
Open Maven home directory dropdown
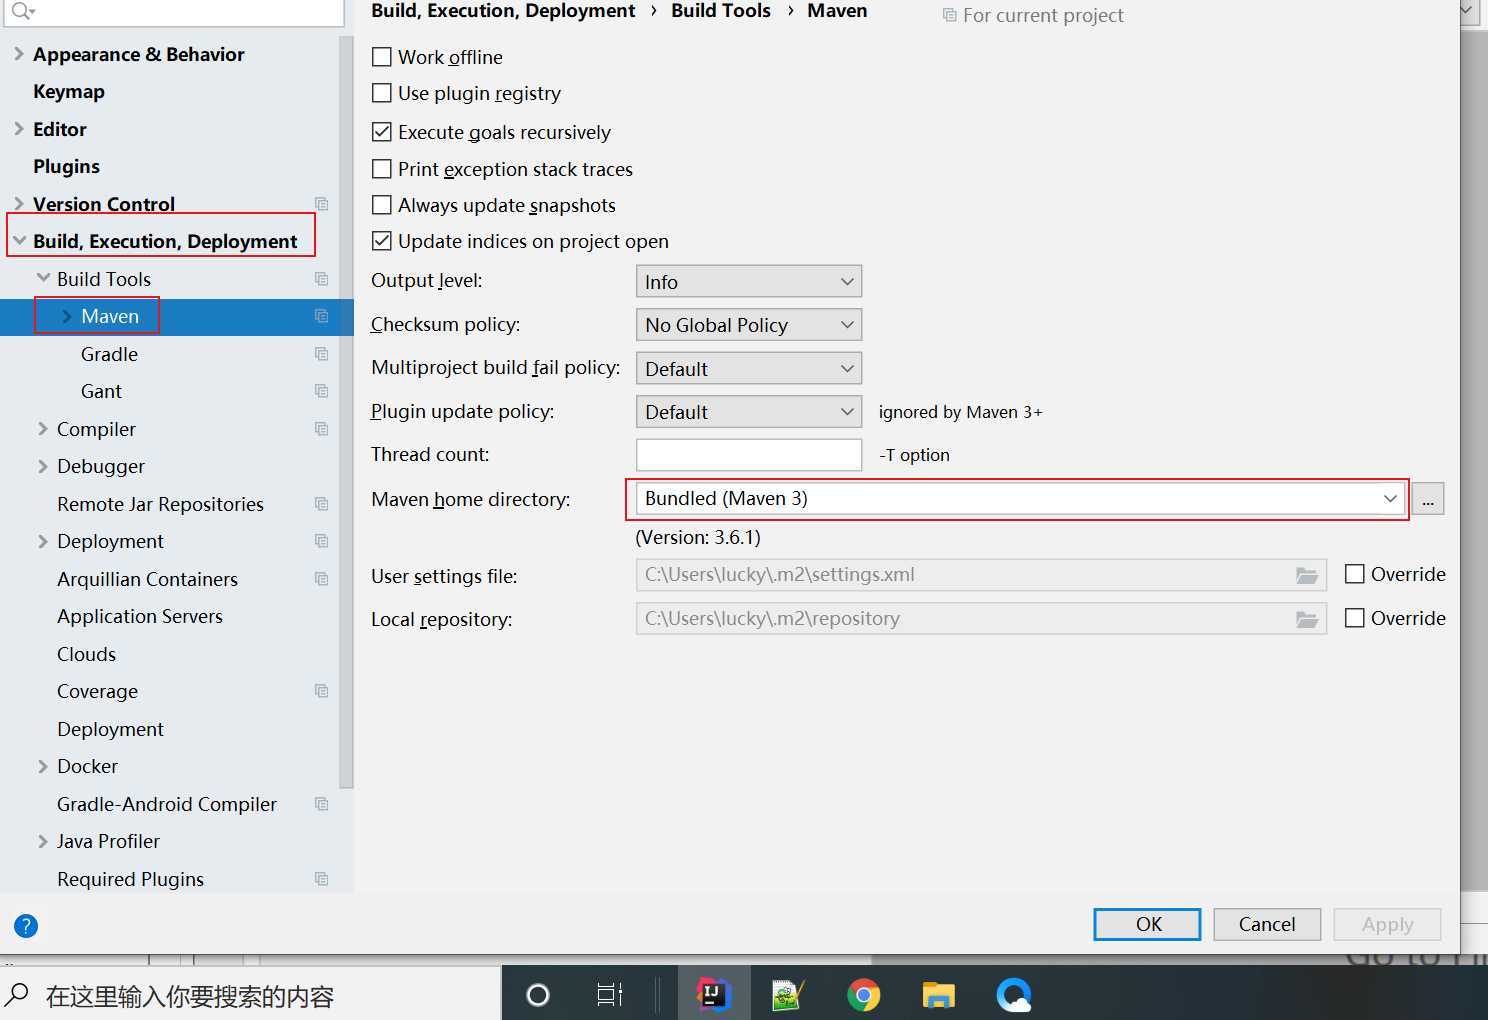point(1020,498)
